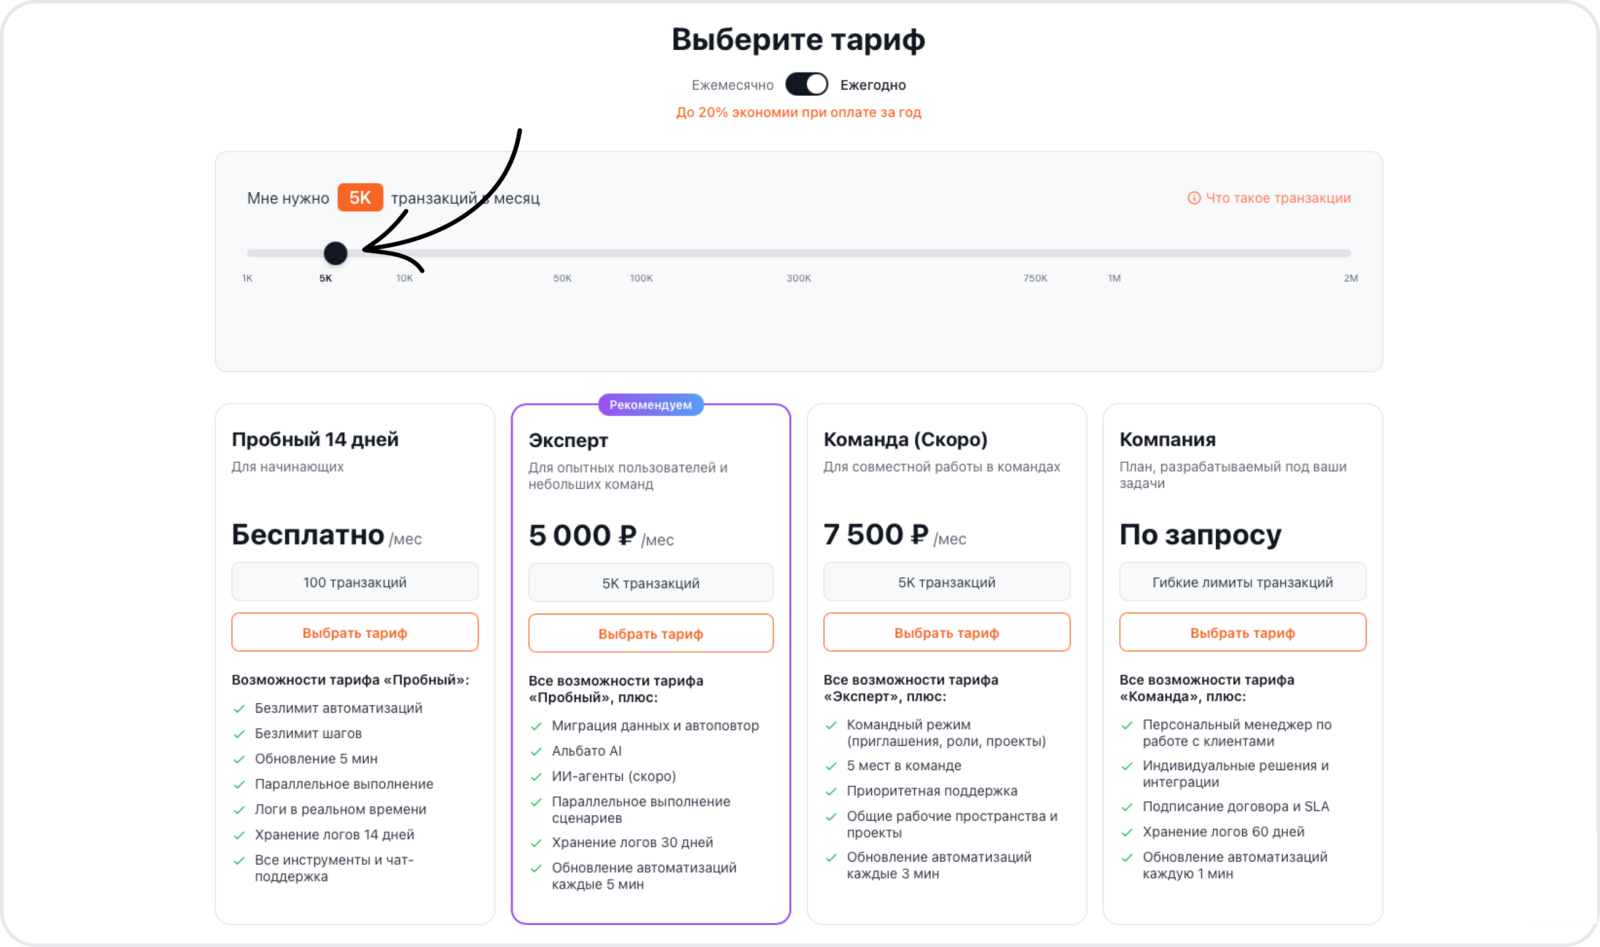Image resolution: width=1600 pixels, height=947 pixels.
Task: Click "Выбрать тариф" under Компания plan
Action: tap(1242, 632)
